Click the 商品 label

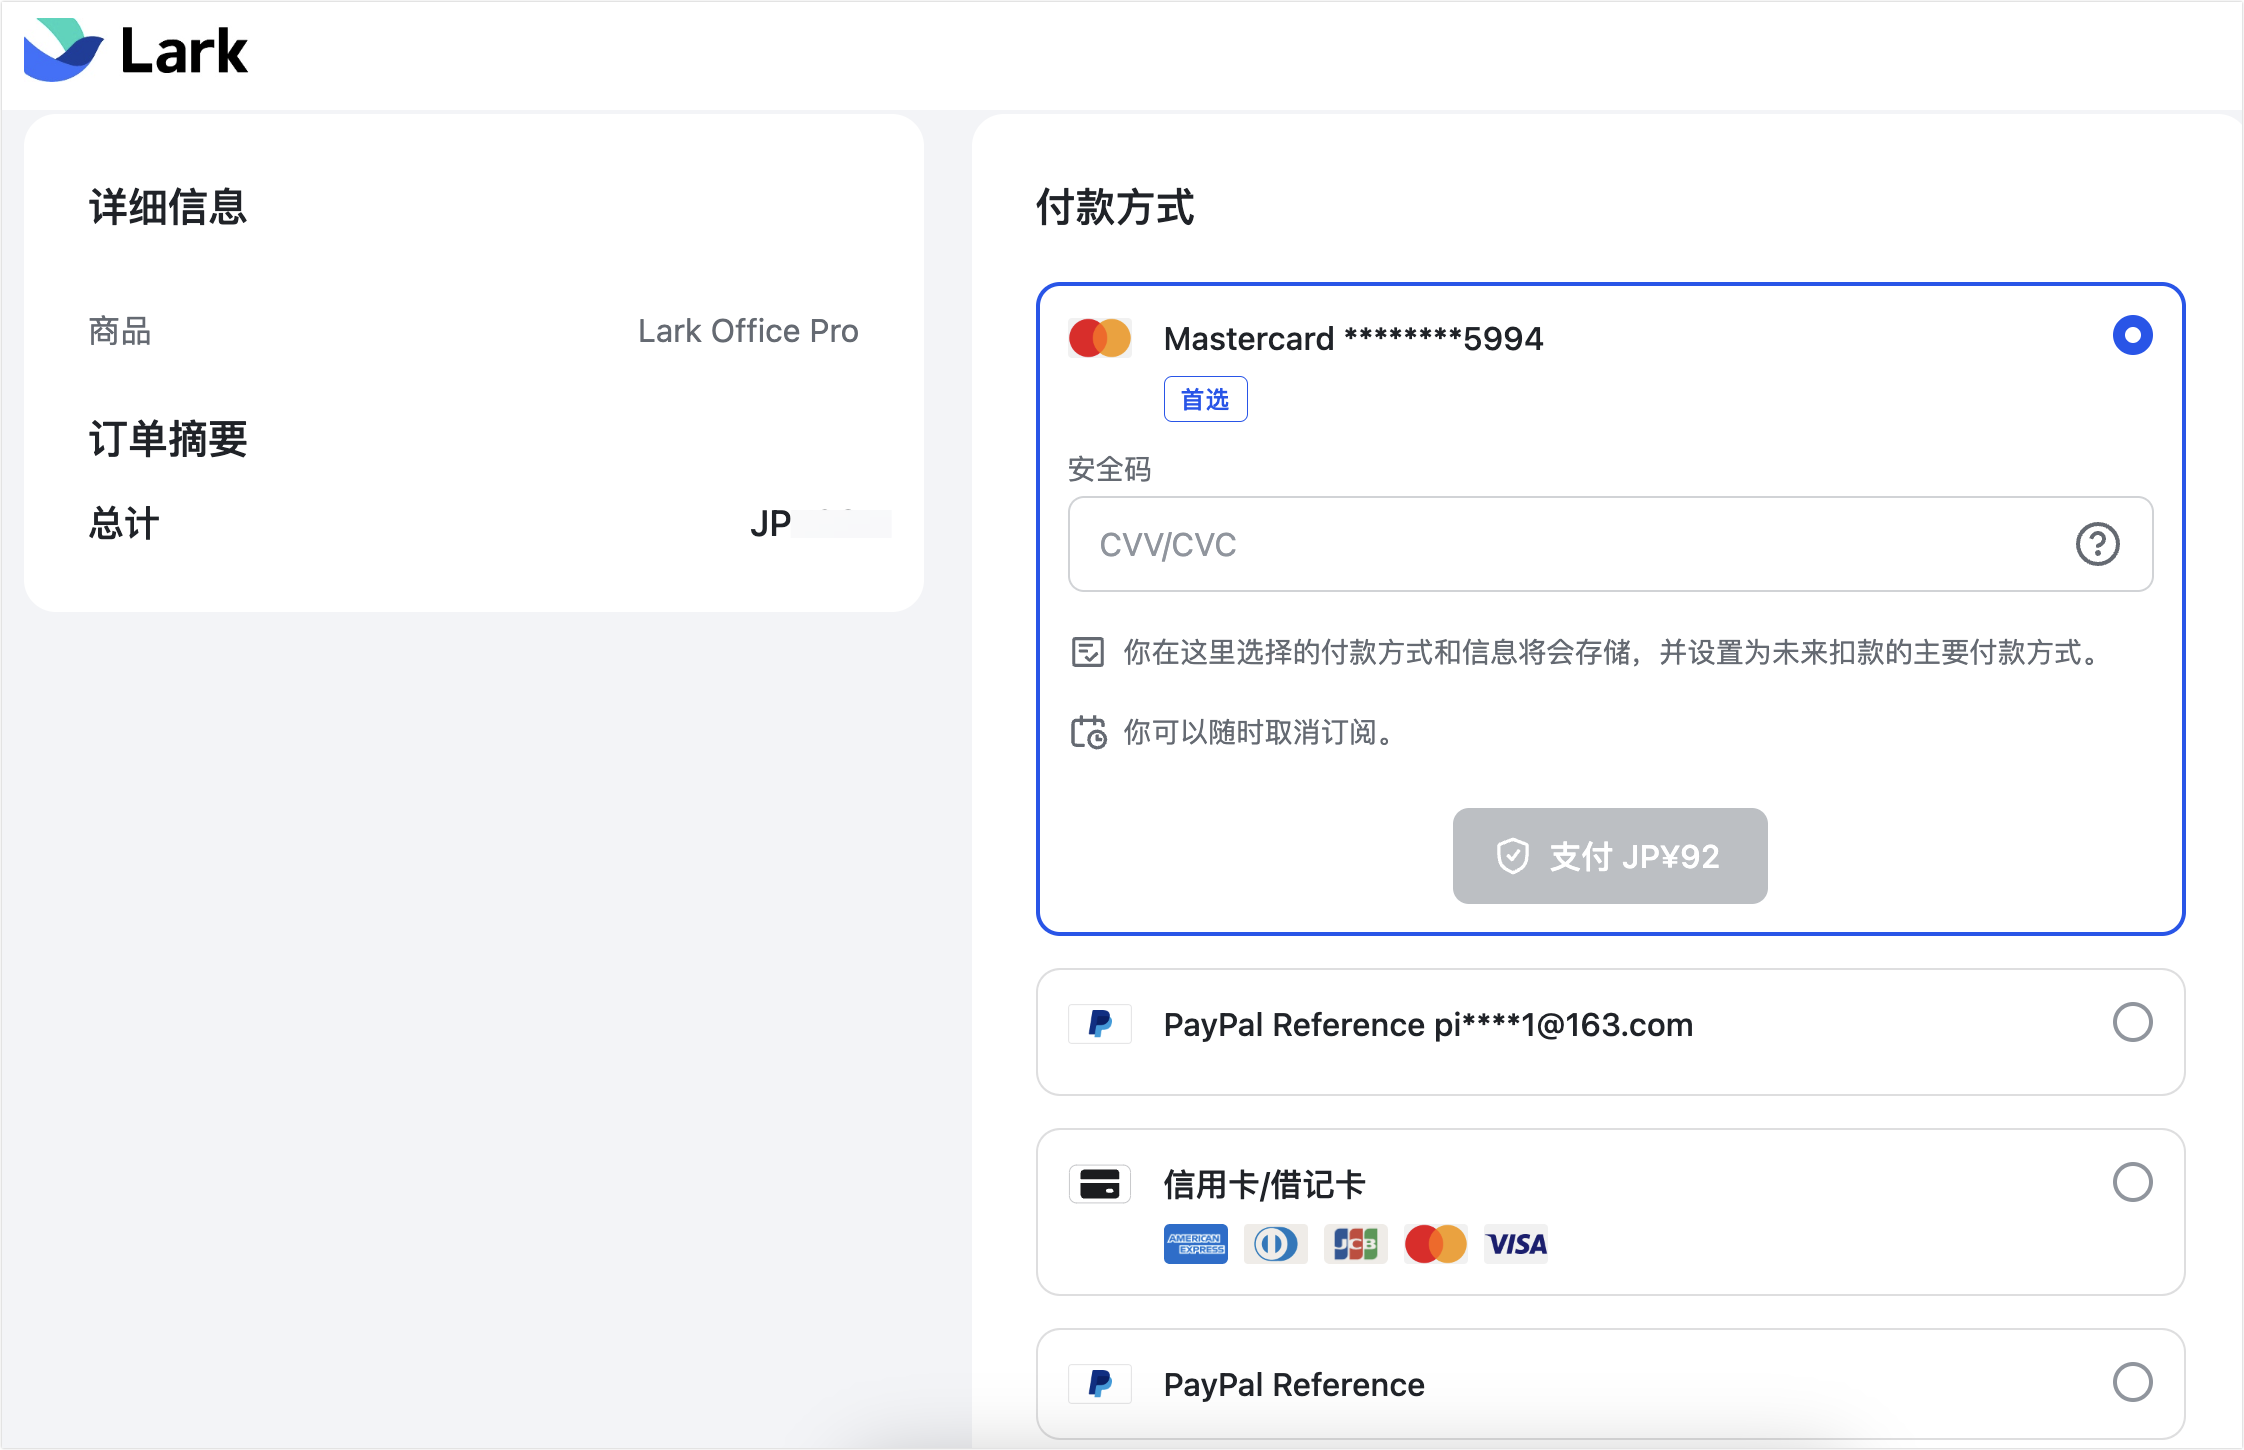[120, 331]
